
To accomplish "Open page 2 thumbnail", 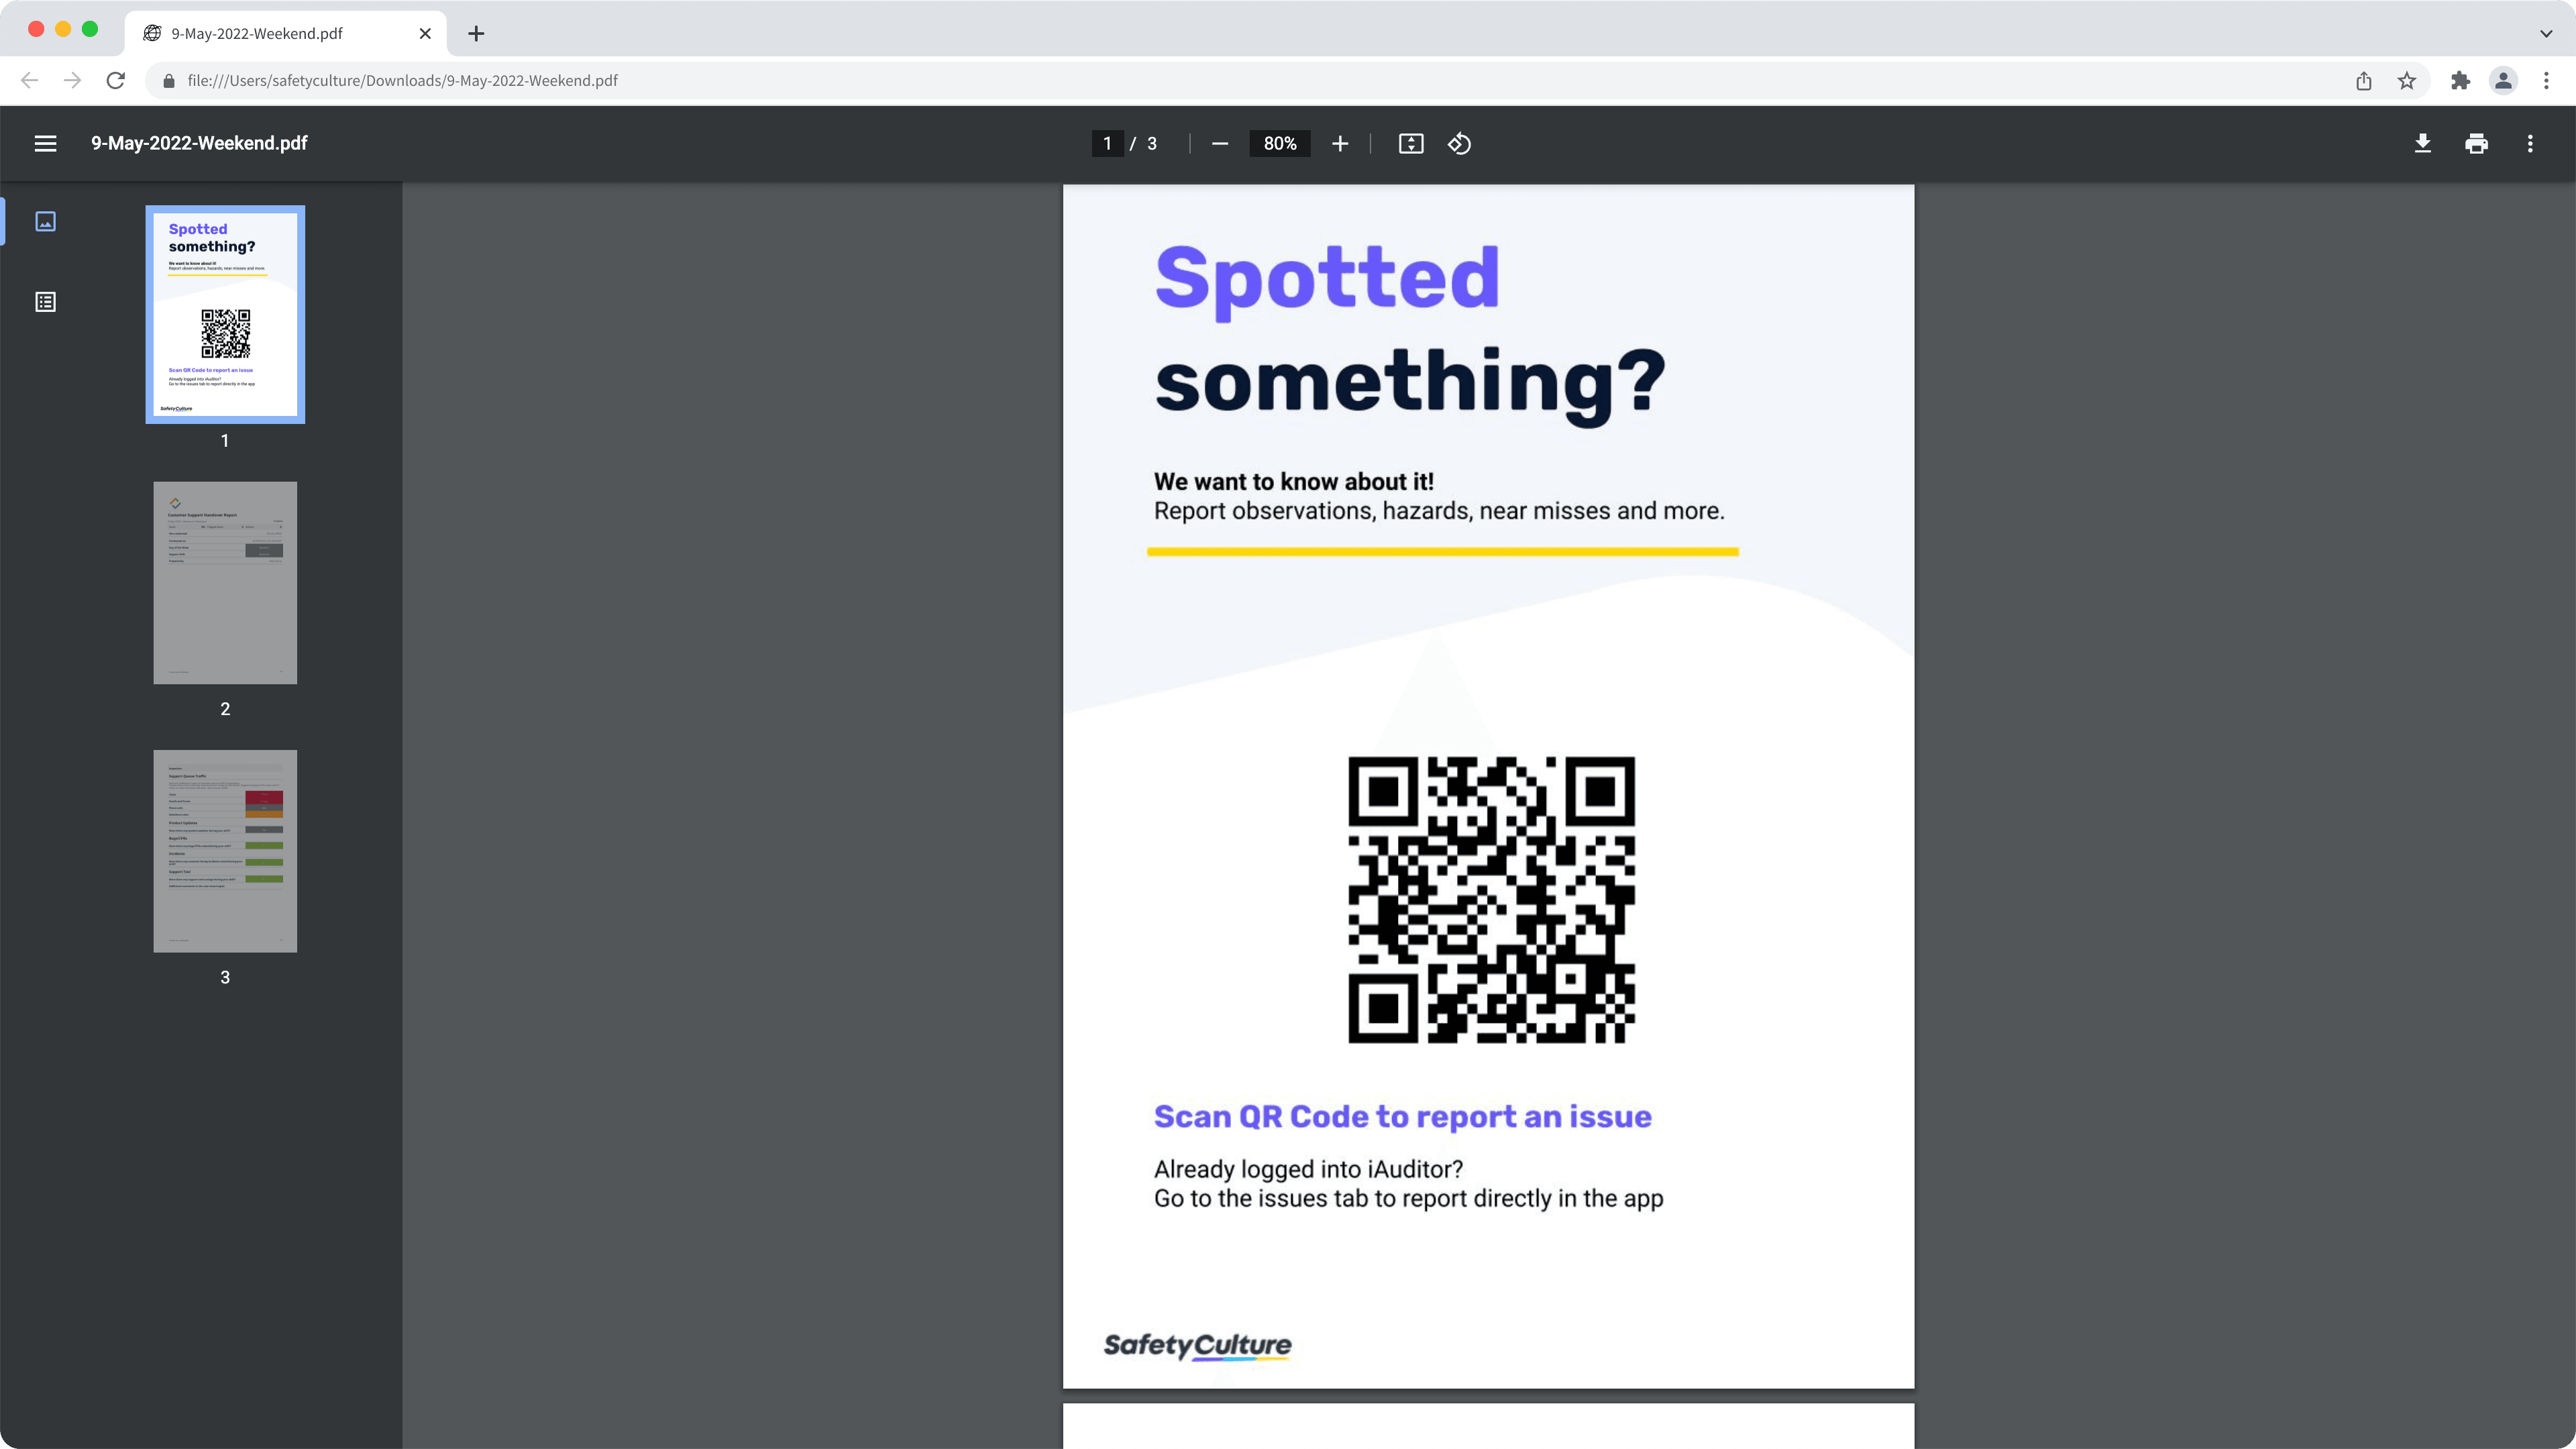I will [x=225, y=583].
